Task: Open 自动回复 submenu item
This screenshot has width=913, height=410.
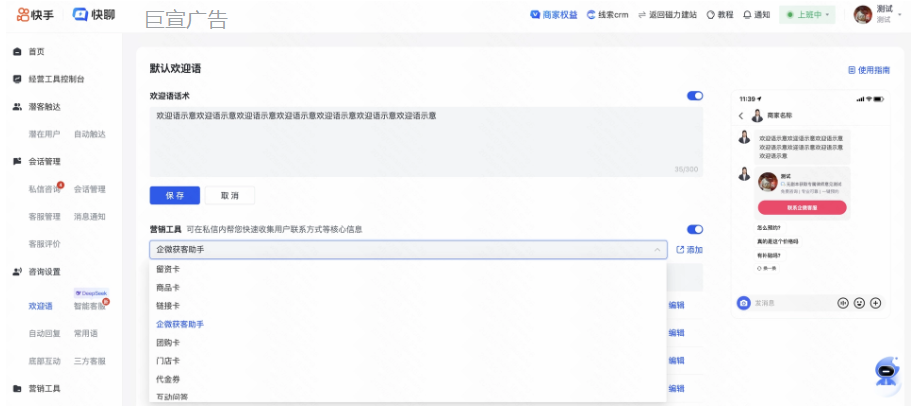Action: tap(44, 334)
